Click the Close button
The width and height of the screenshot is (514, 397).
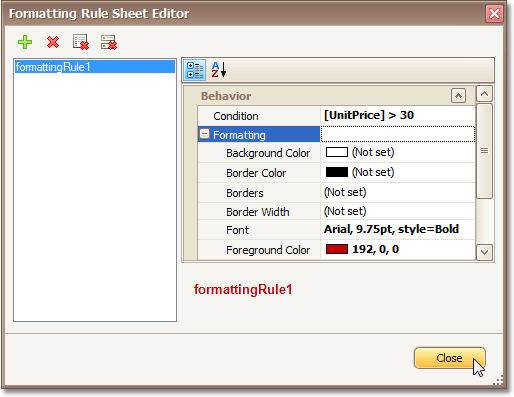(x=449, y=358)
